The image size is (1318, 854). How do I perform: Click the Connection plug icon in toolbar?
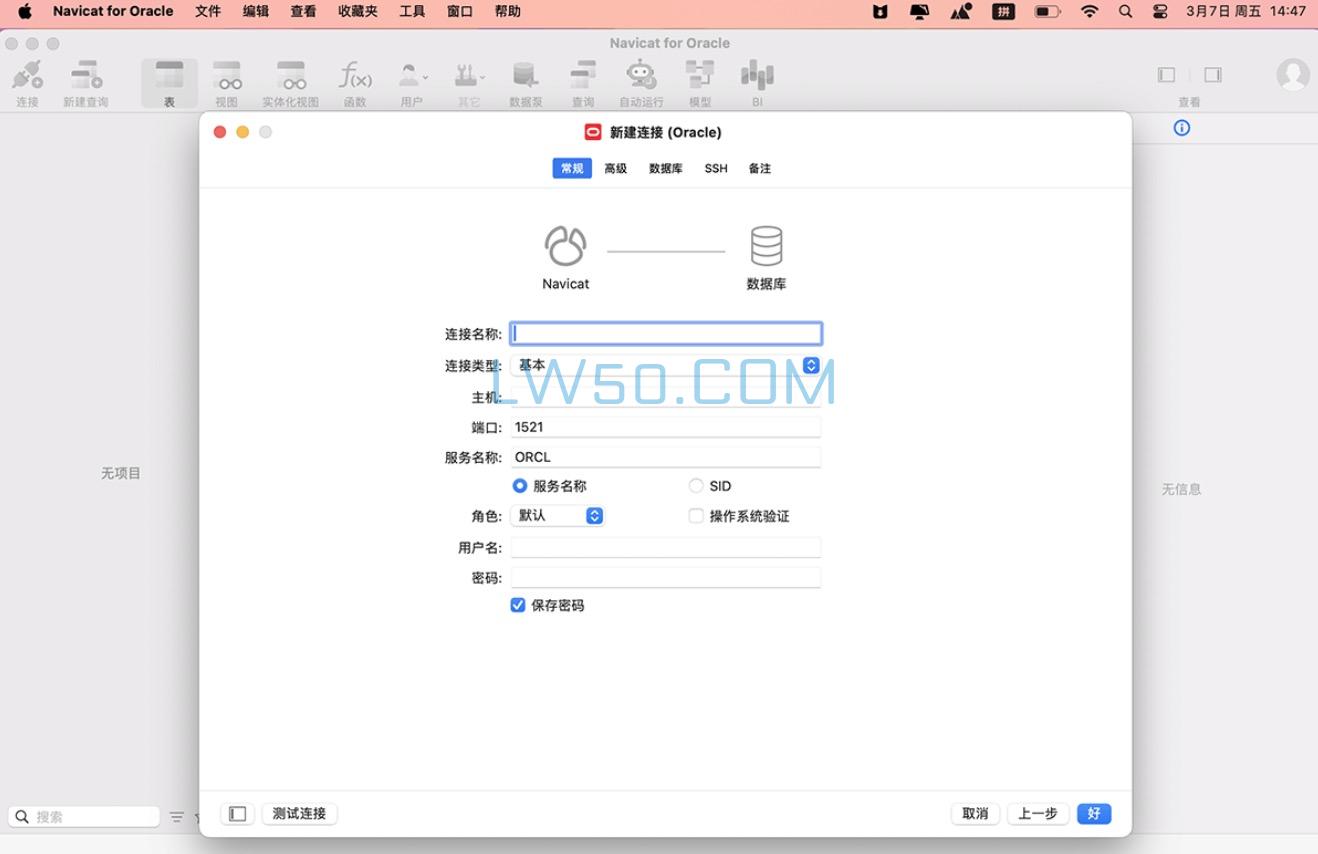tap(27, 76)
